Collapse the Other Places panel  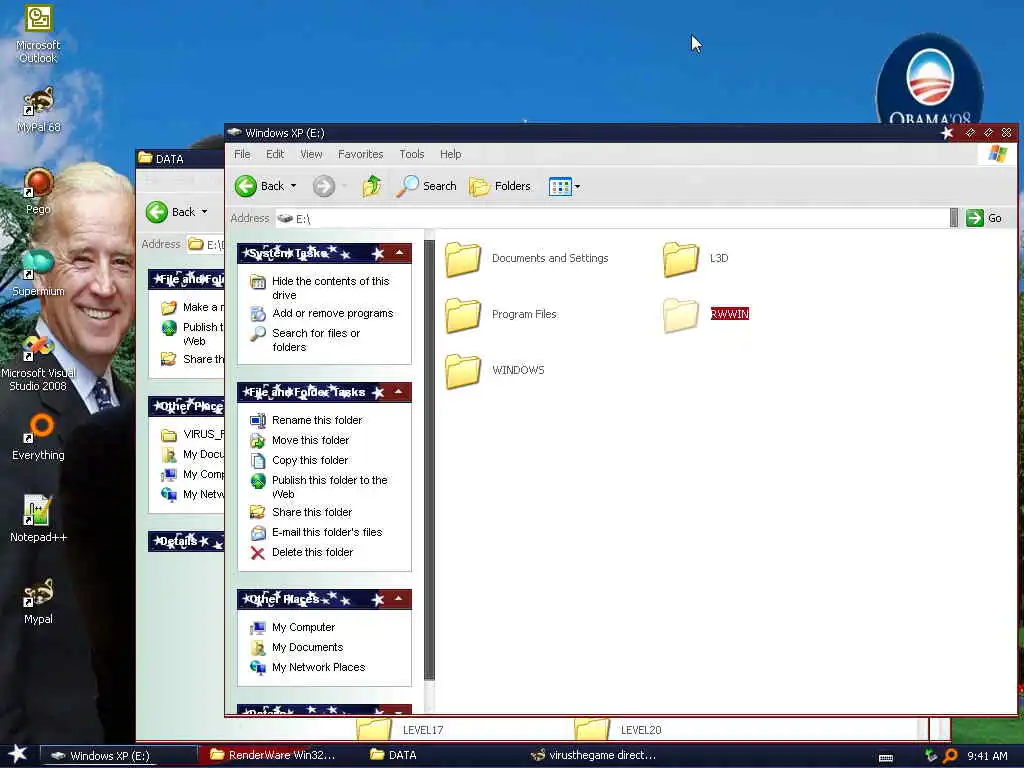point(399,599)
